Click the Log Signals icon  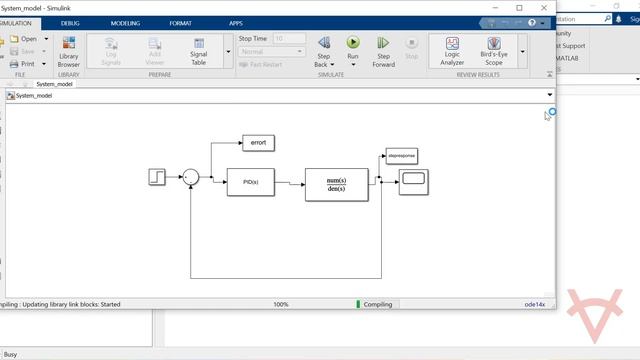click(111, 44)
